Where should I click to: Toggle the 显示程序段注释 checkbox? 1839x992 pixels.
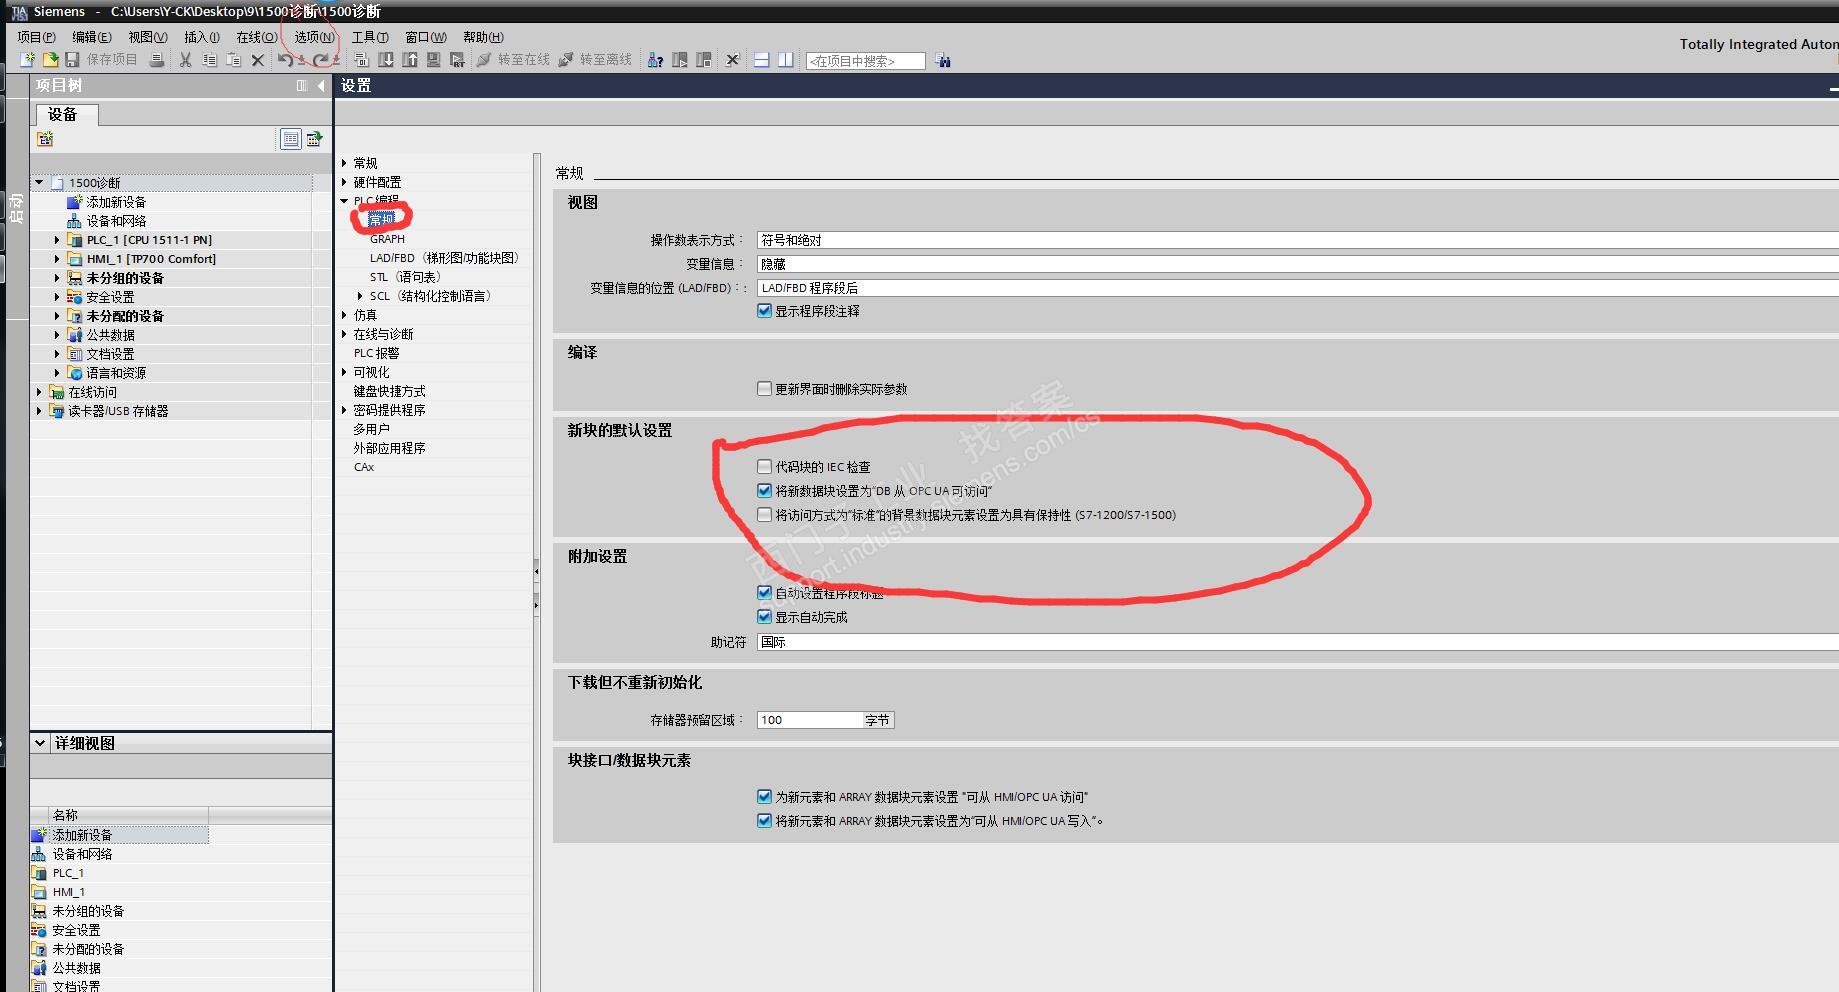(x=765, y=311)
